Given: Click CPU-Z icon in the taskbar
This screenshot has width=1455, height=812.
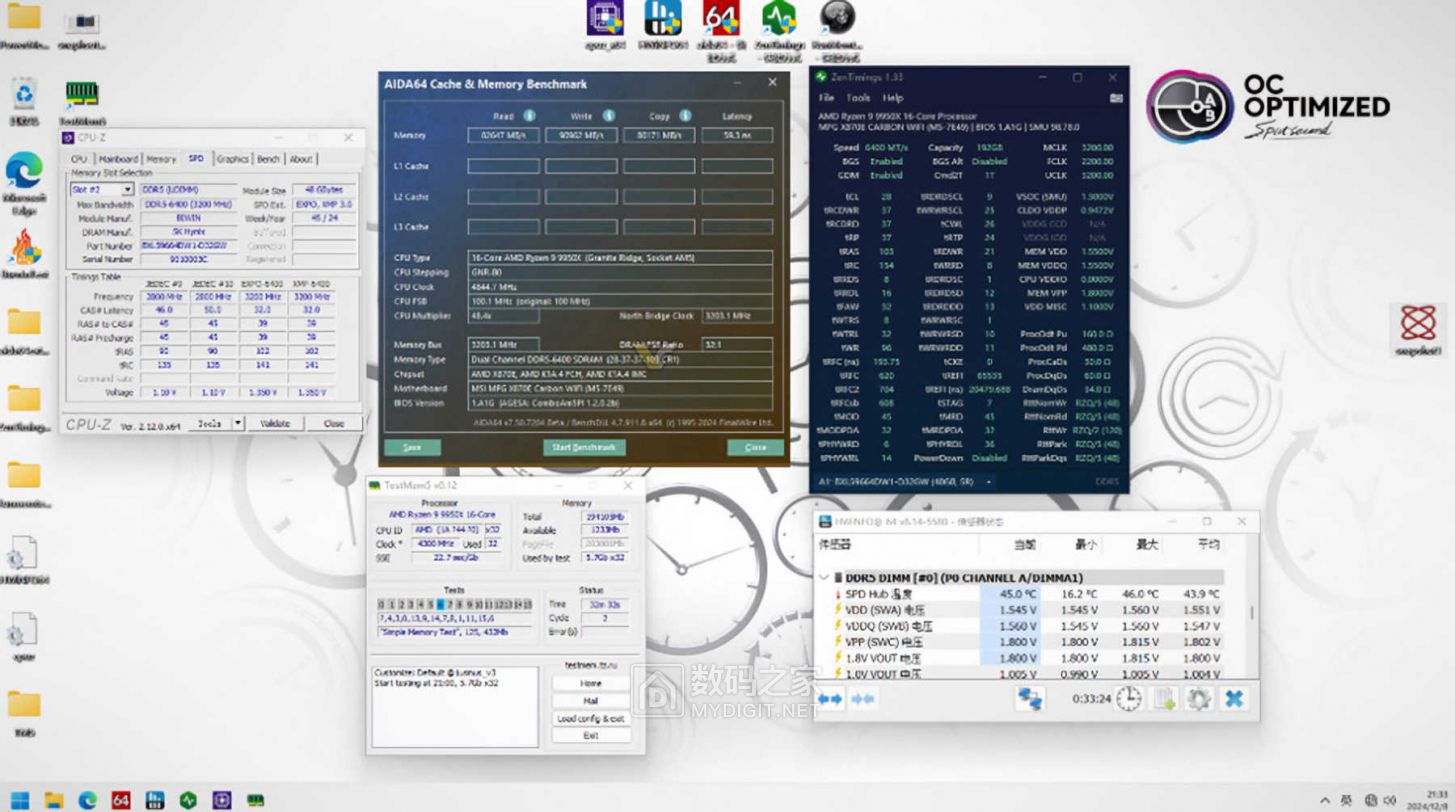Looking at the screenshot, I should [x=222, y=800].
